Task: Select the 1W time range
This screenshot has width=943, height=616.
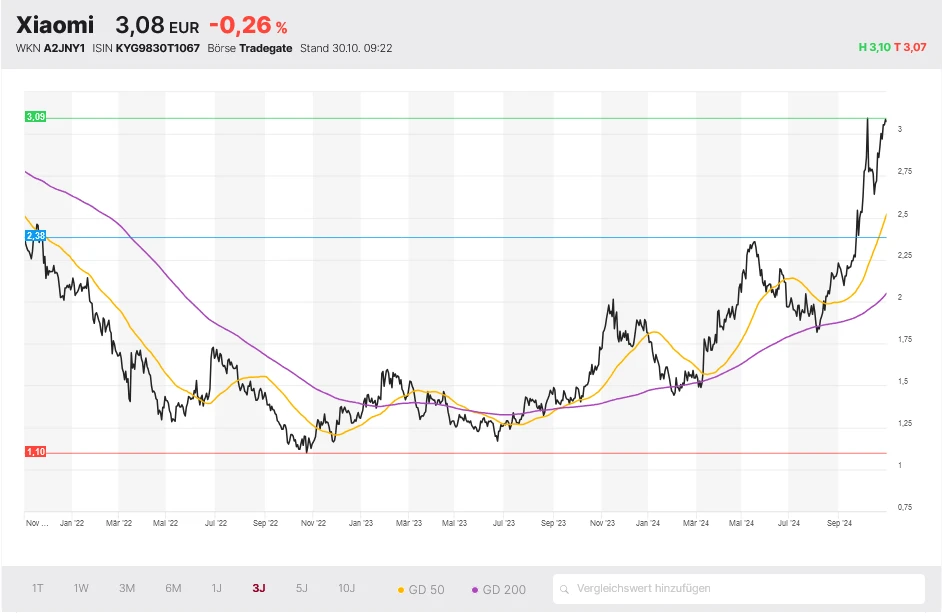Action: [x=81, y=589]
